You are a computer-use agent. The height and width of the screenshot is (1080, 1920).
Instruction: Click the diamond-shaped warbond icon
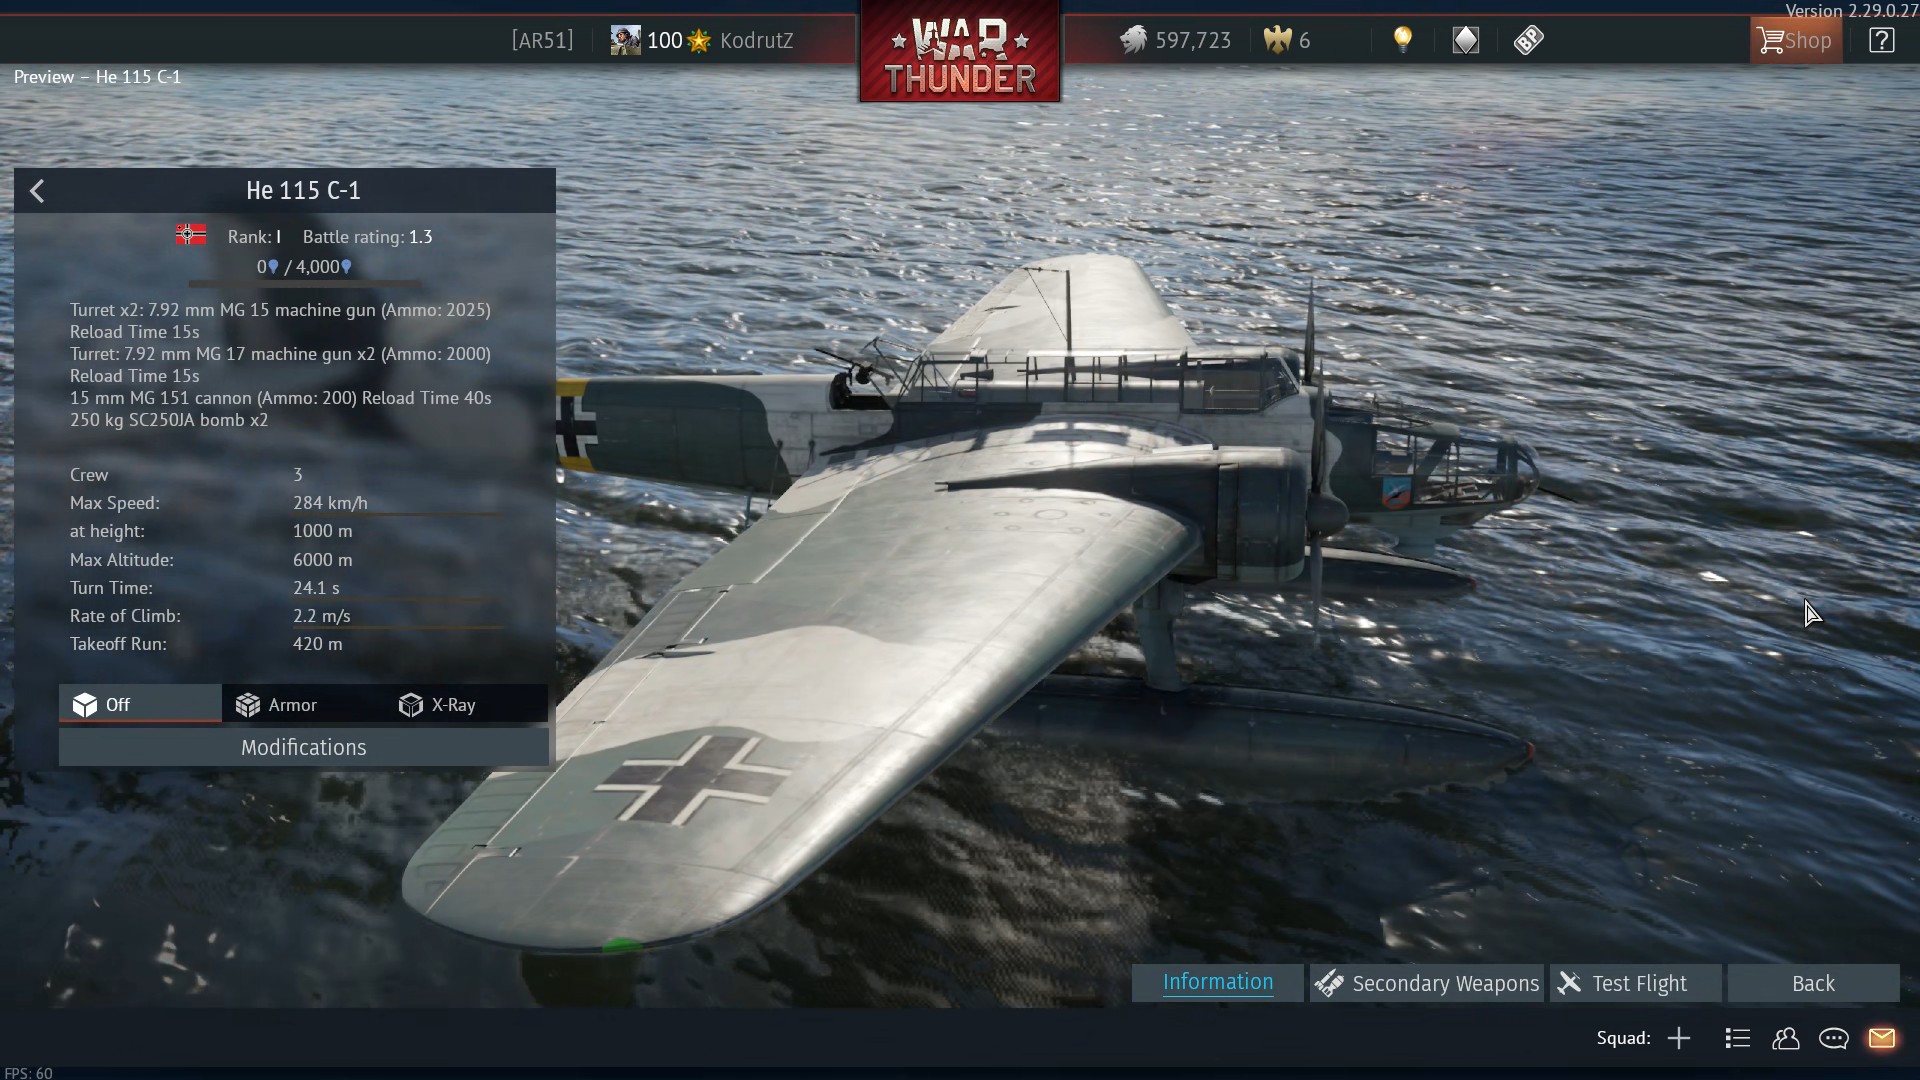click(x=1466, y=40)
